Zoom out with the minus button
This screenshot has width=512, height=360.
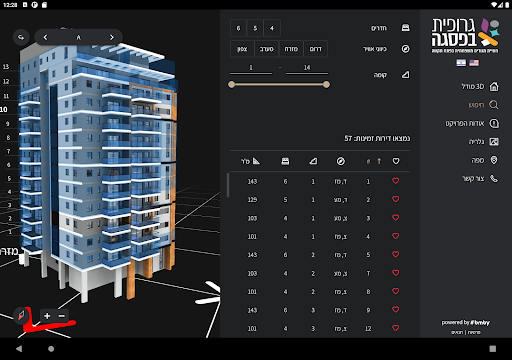point(62,316)
